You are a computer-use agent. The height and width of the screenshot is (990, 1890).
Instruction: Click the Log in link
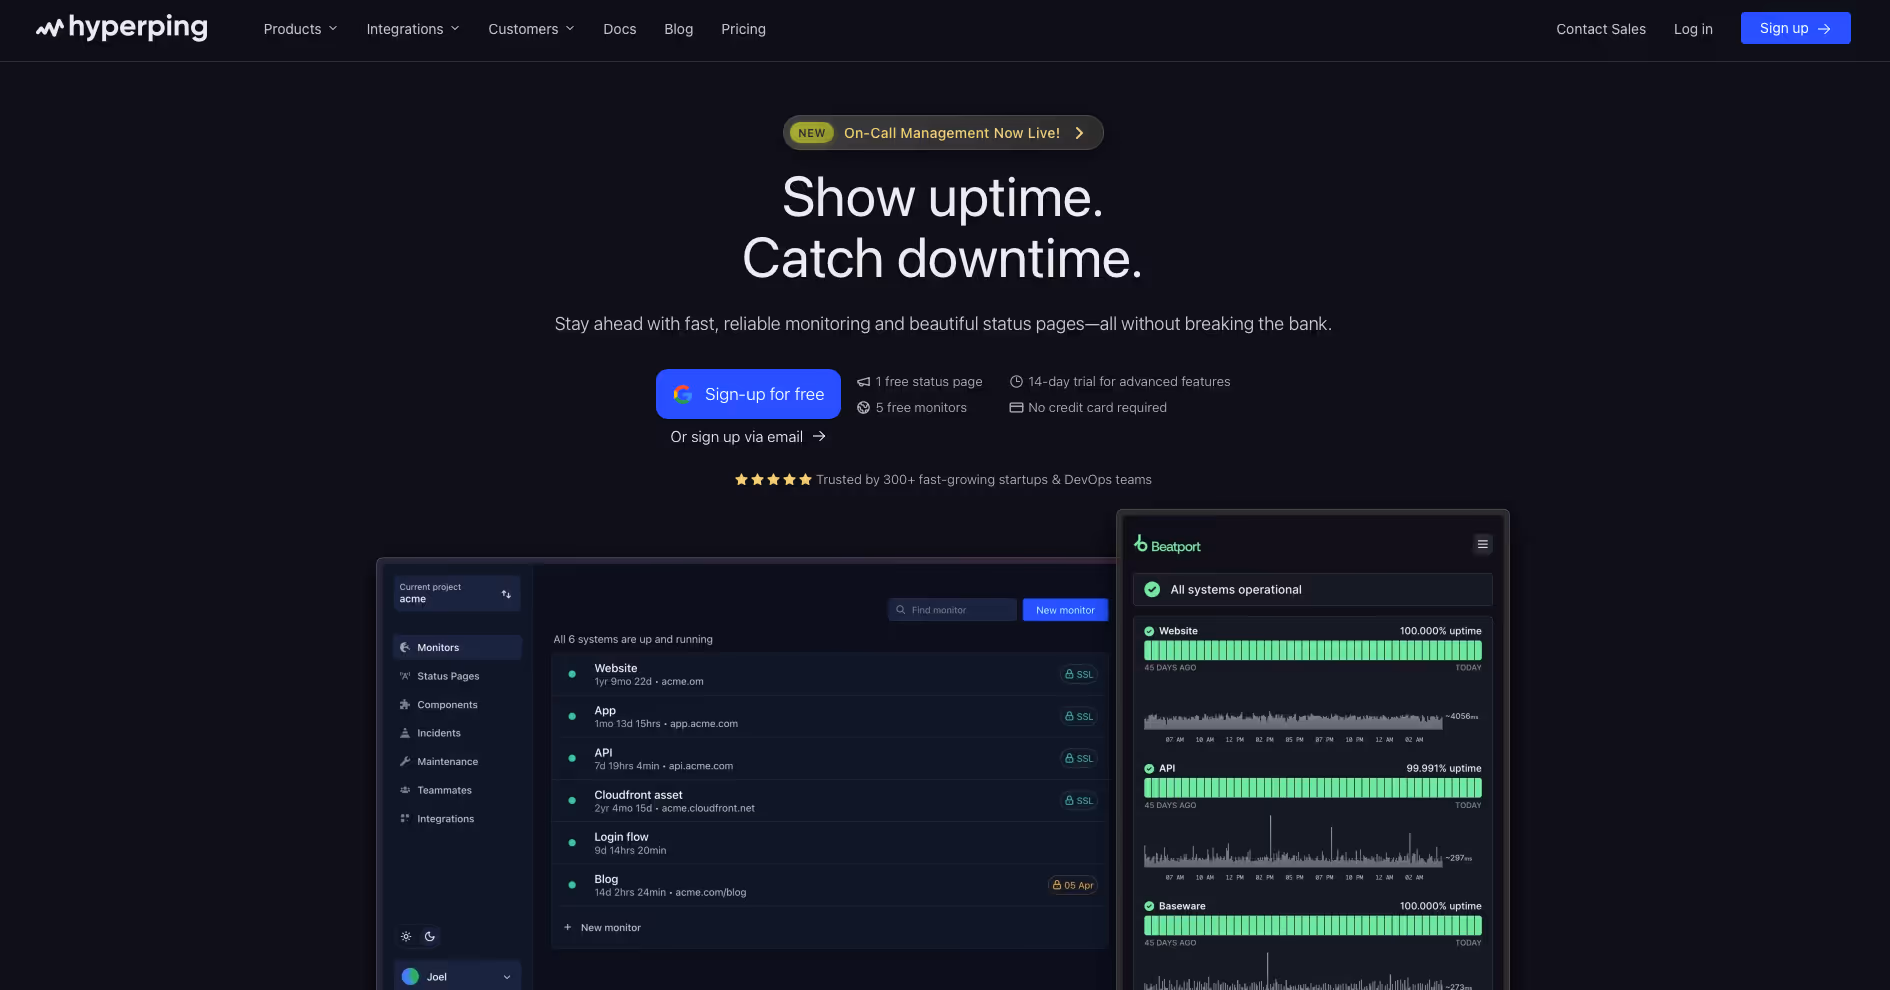pos(1693,29)
